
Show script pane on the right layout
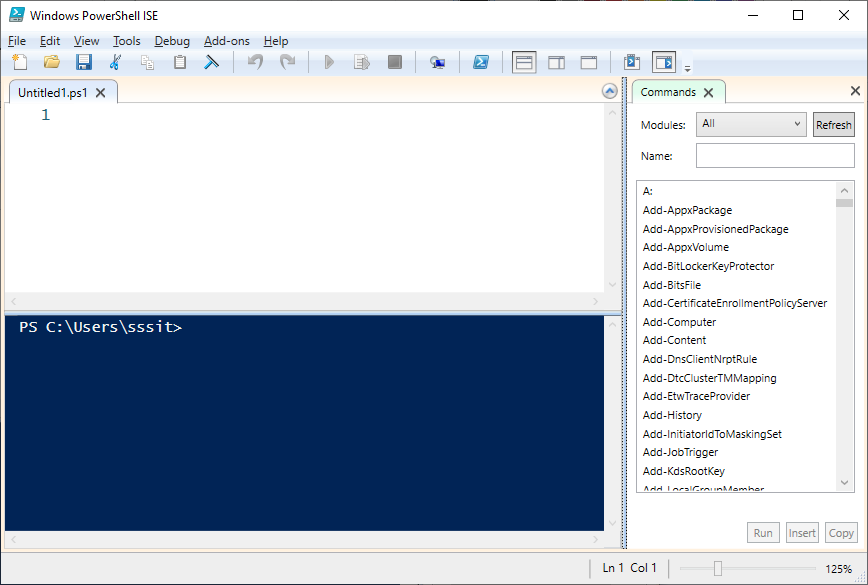[x=556, y=63]
